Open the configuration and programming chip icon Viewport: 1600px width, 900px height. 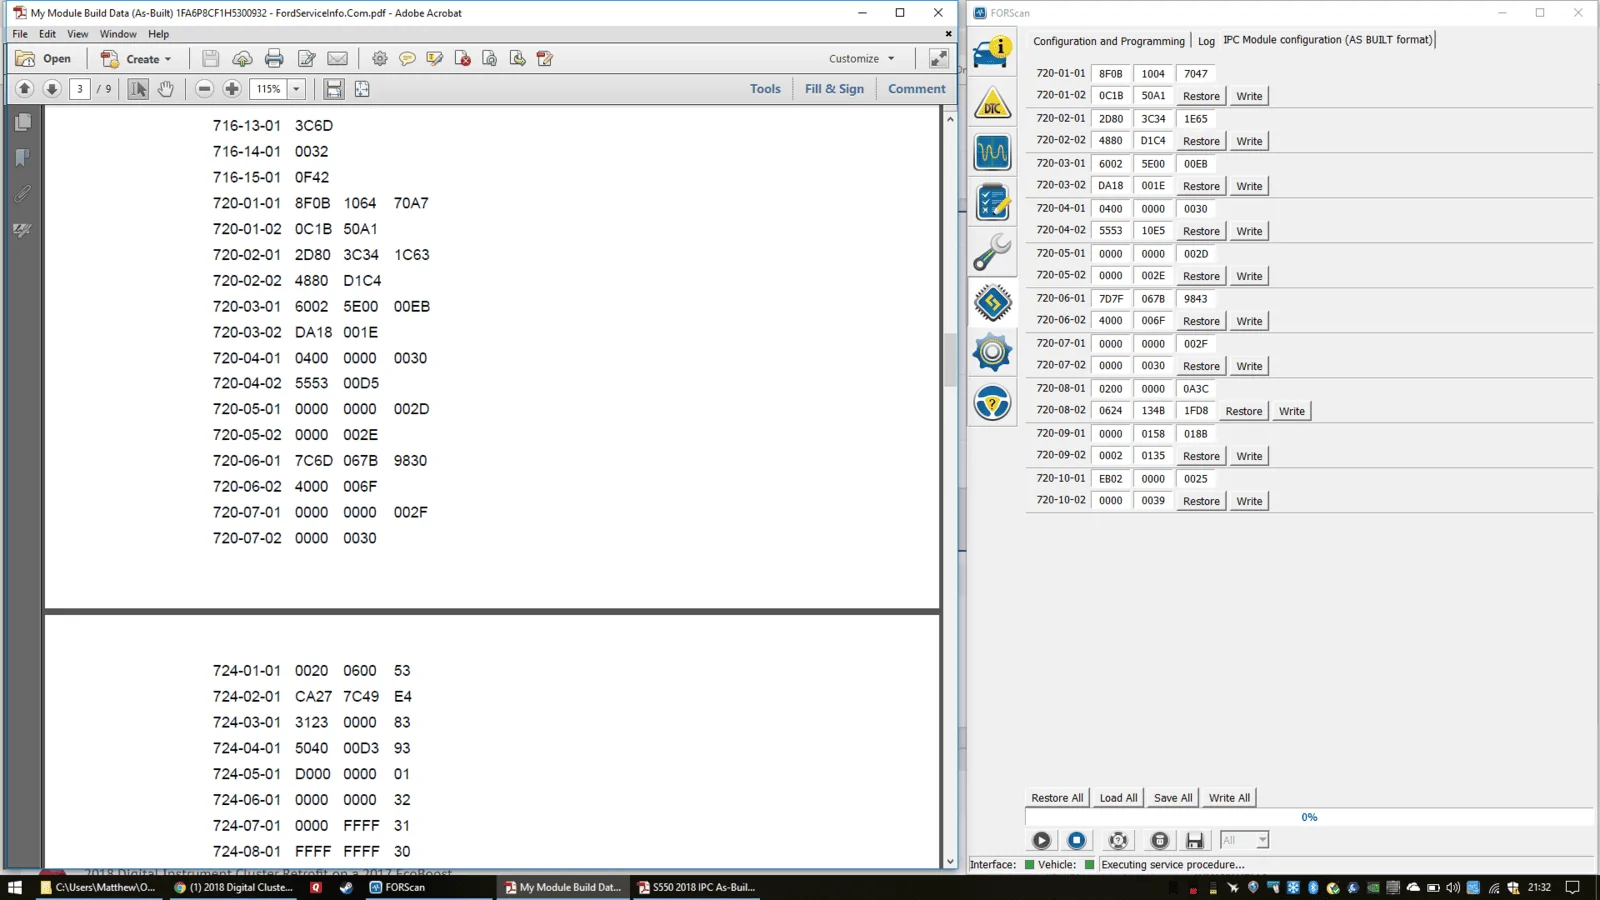point(992,302)
